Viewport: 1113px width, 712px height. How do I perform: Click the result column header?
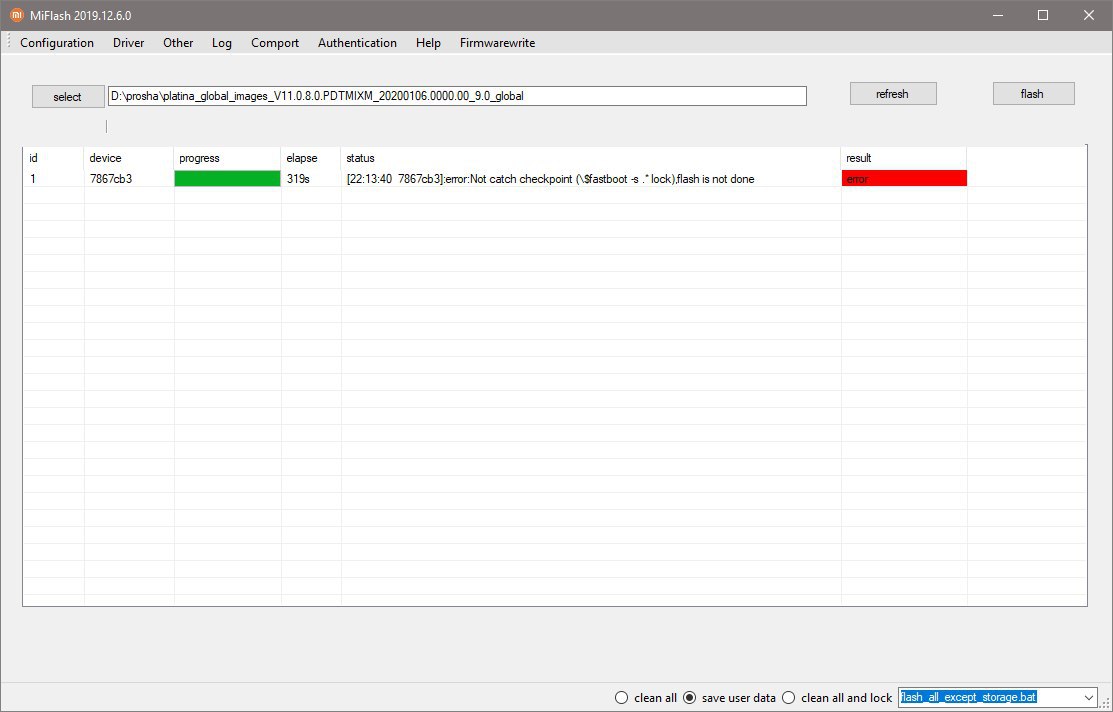[904, 158]
